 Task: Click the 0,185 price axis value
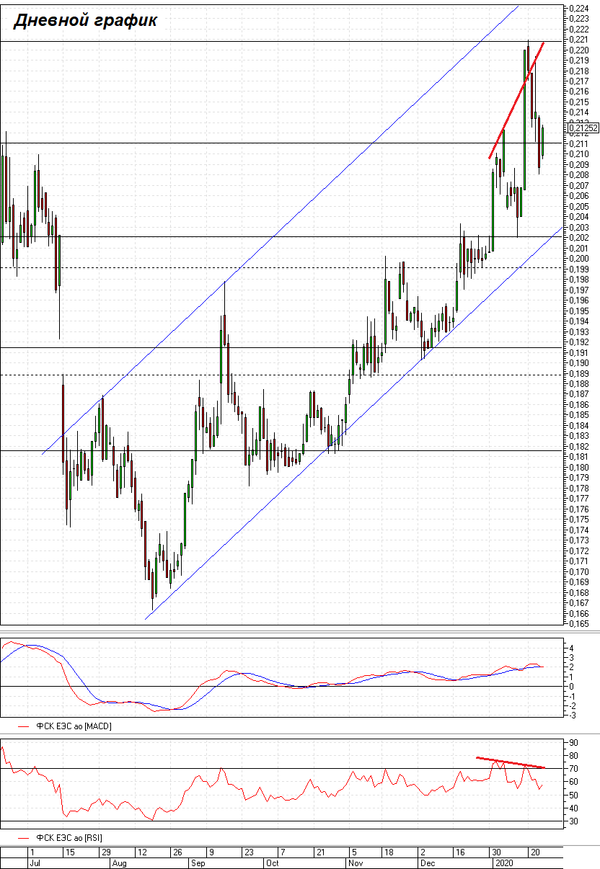click(579, 415)
